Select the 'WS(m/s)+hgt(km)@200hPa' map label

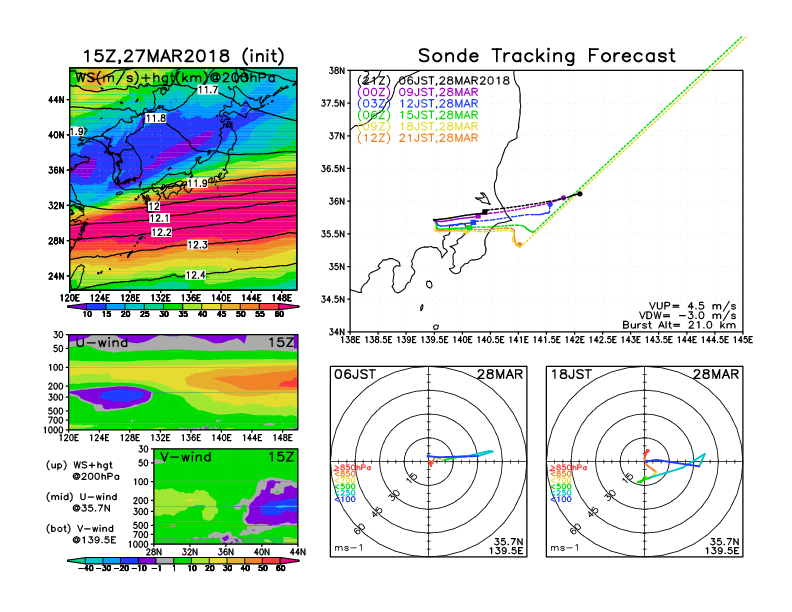pyautogui.click(x=175, y=78)
